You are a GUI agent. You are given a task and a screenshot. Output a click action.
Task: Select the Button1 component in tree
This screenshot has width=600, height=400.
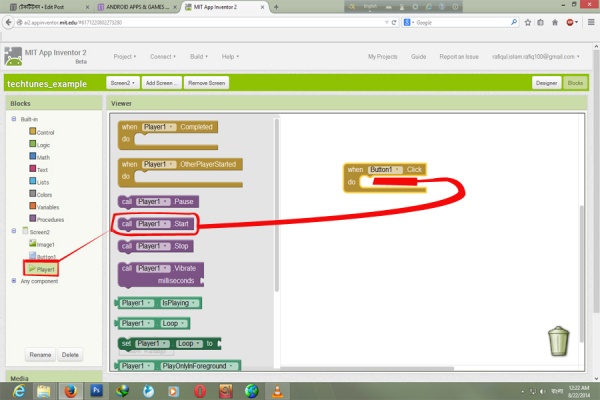43,256
